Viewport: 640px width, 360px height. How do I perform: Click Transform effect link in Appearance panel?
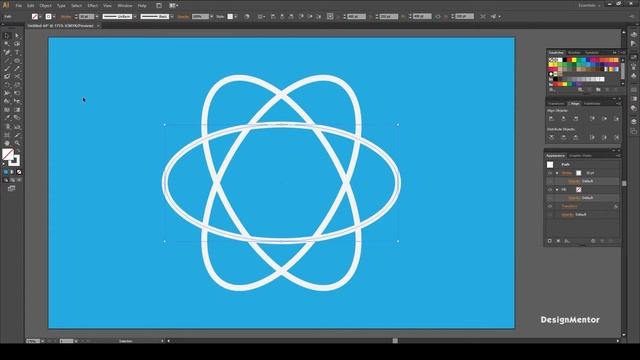click(569, 206)
